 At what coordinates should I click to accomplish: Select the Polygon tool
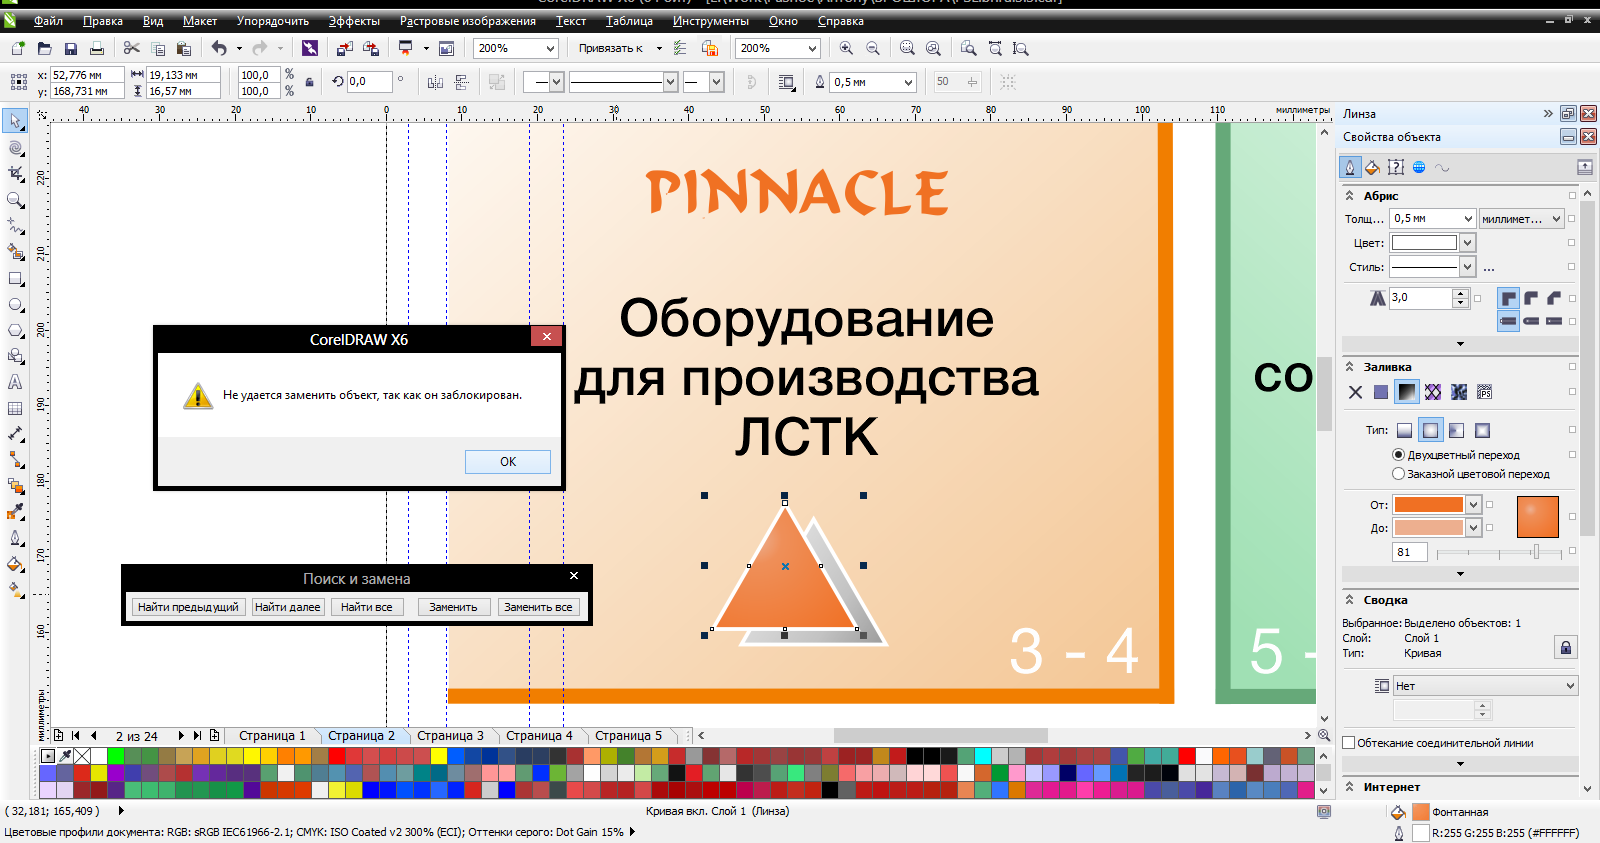coord(15,331)
